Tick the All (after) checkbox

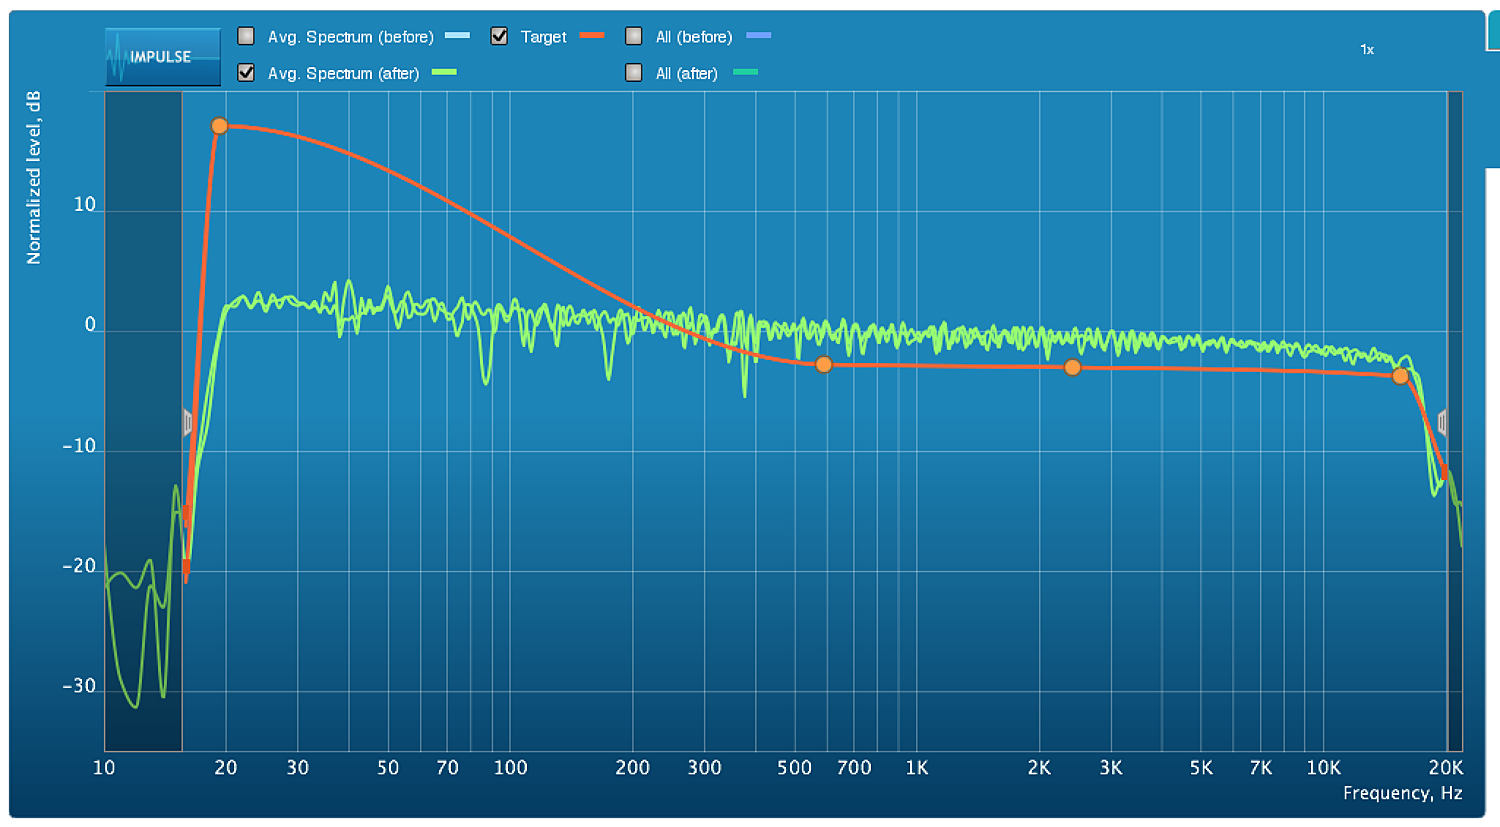(x=633, y=73)
